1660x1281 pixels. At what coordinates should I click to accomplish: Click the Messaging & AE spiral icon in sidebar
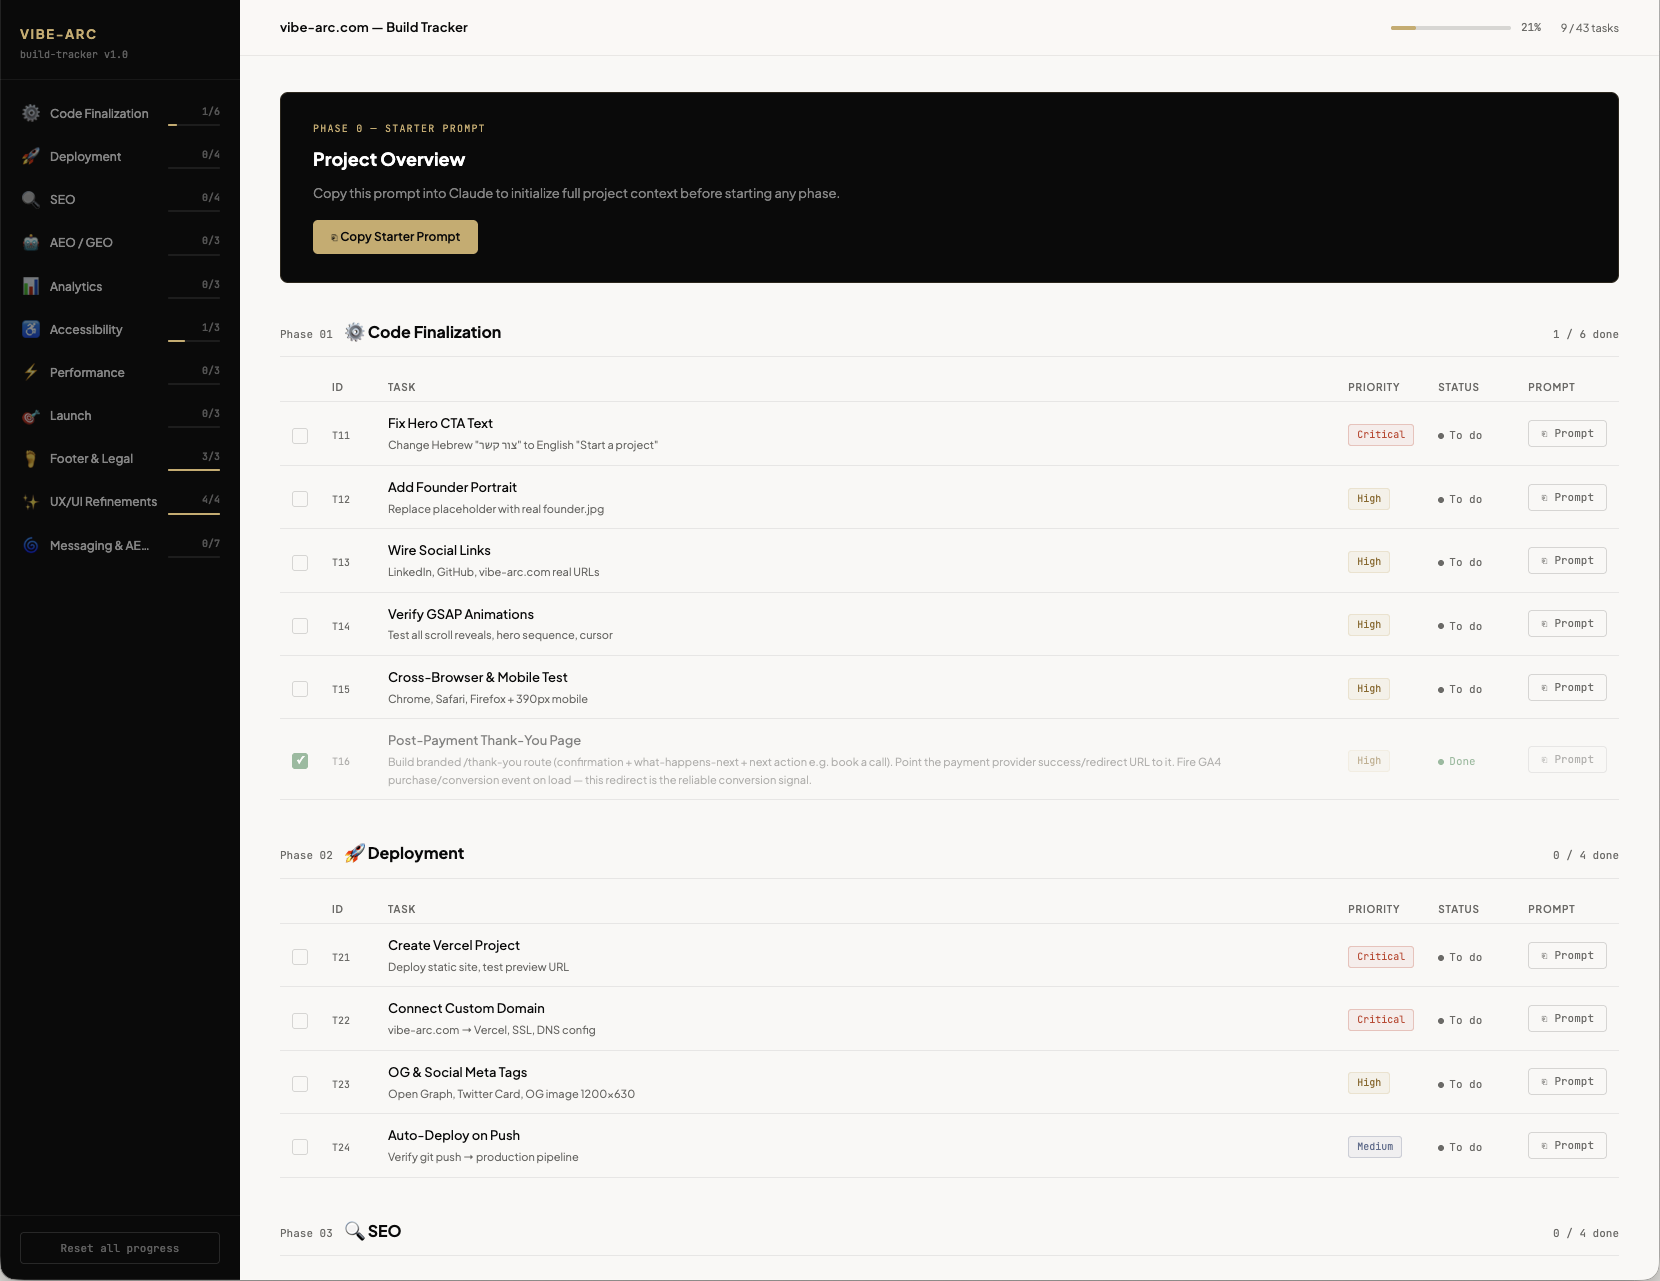pyautogui.click(x=31, y=545)
